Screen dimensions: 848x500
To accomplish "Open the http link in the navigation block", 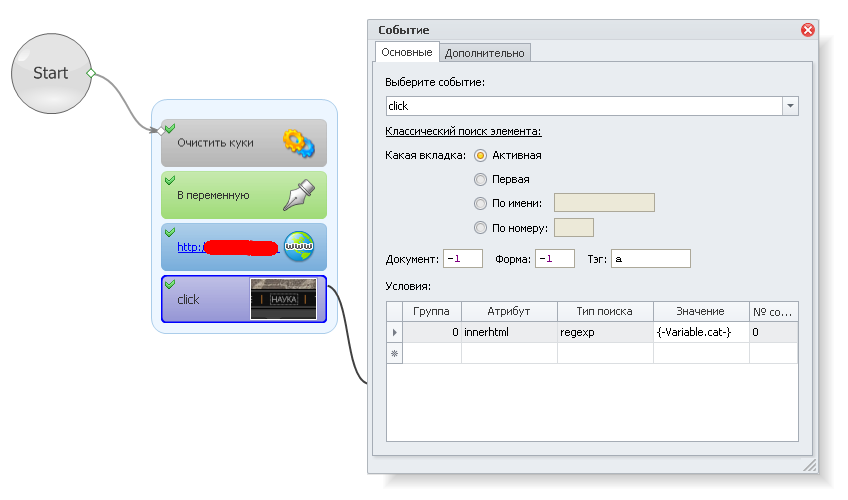I will point(227,247).
